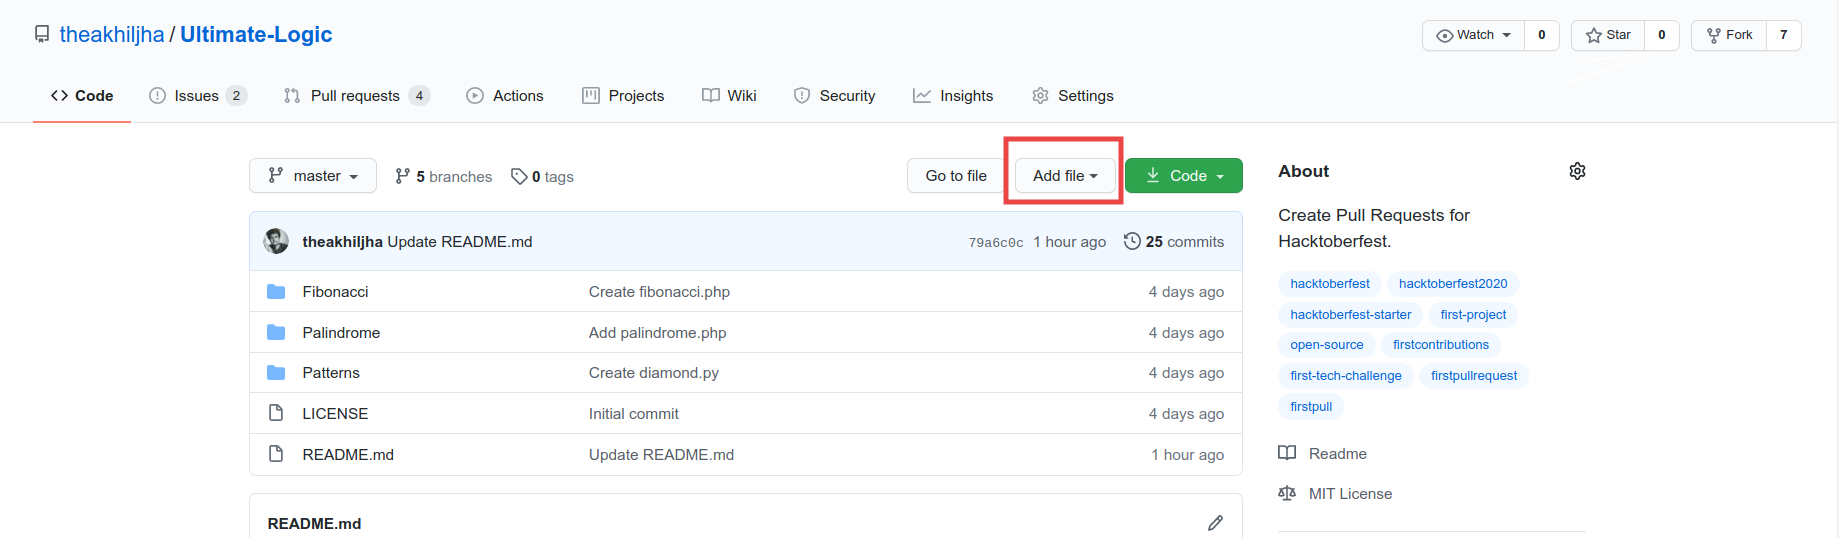Open the theakhiljha owner profile link
This screenshot has width=1839, height=538.
point(112,35)
